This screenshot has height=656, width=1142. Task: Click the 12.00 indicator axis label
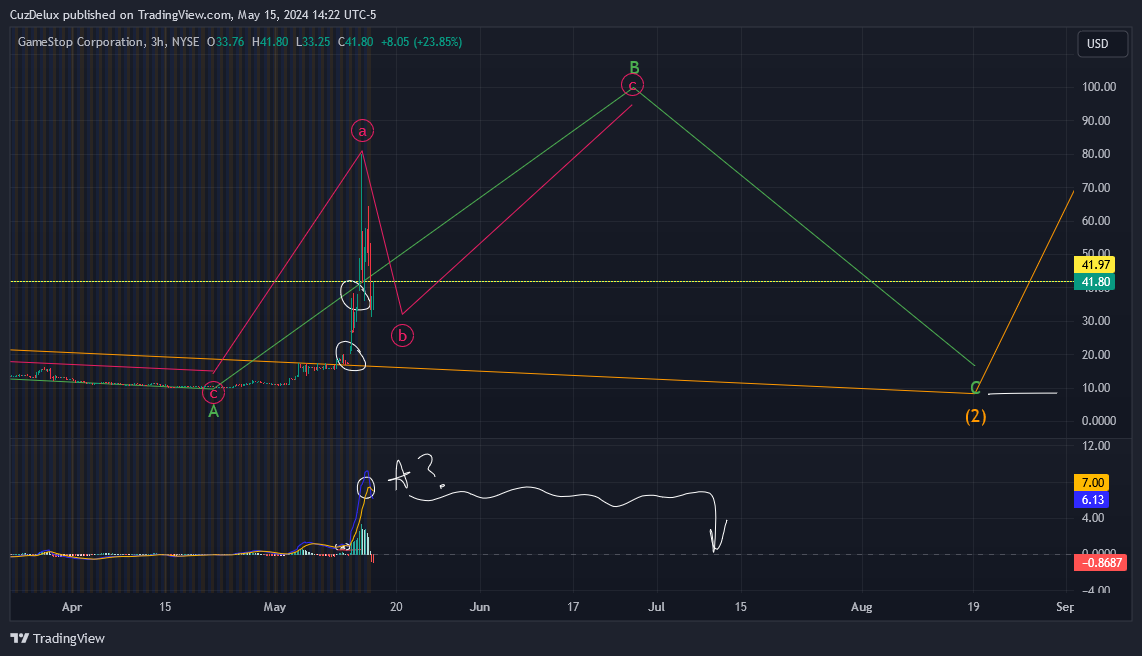click(x=1097, y=446)
